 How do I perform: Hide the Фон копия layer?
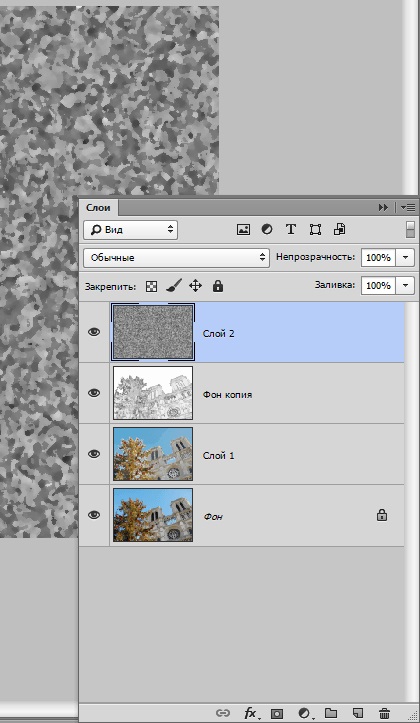(x=94, y=393)
